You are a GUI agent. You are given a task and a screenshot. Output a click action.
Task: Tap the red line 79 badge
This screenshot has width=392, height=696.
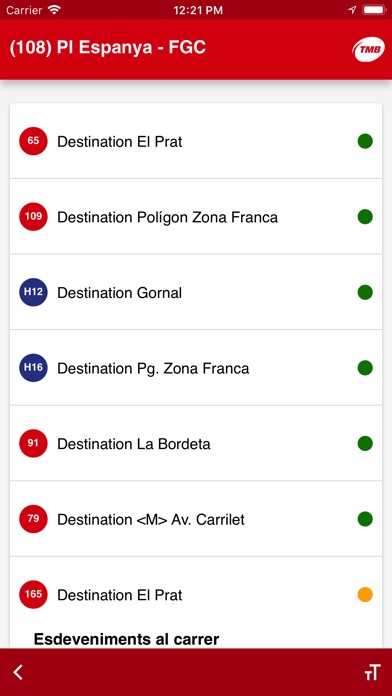33,518
